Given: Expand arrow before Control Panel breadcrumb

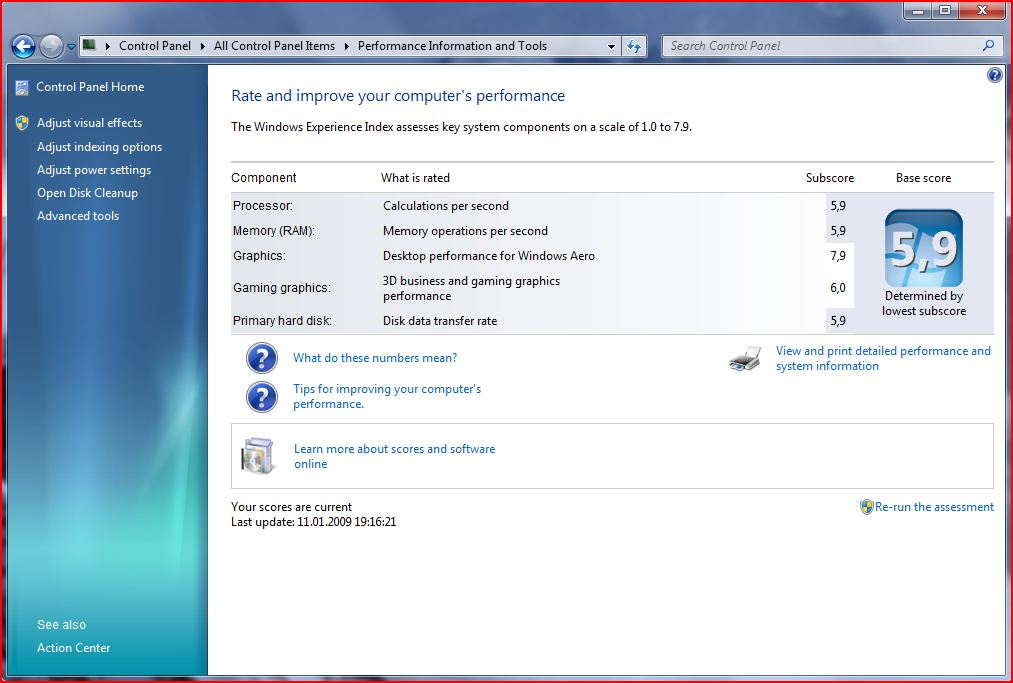Looking at the screenshot, I should point(107,47).
